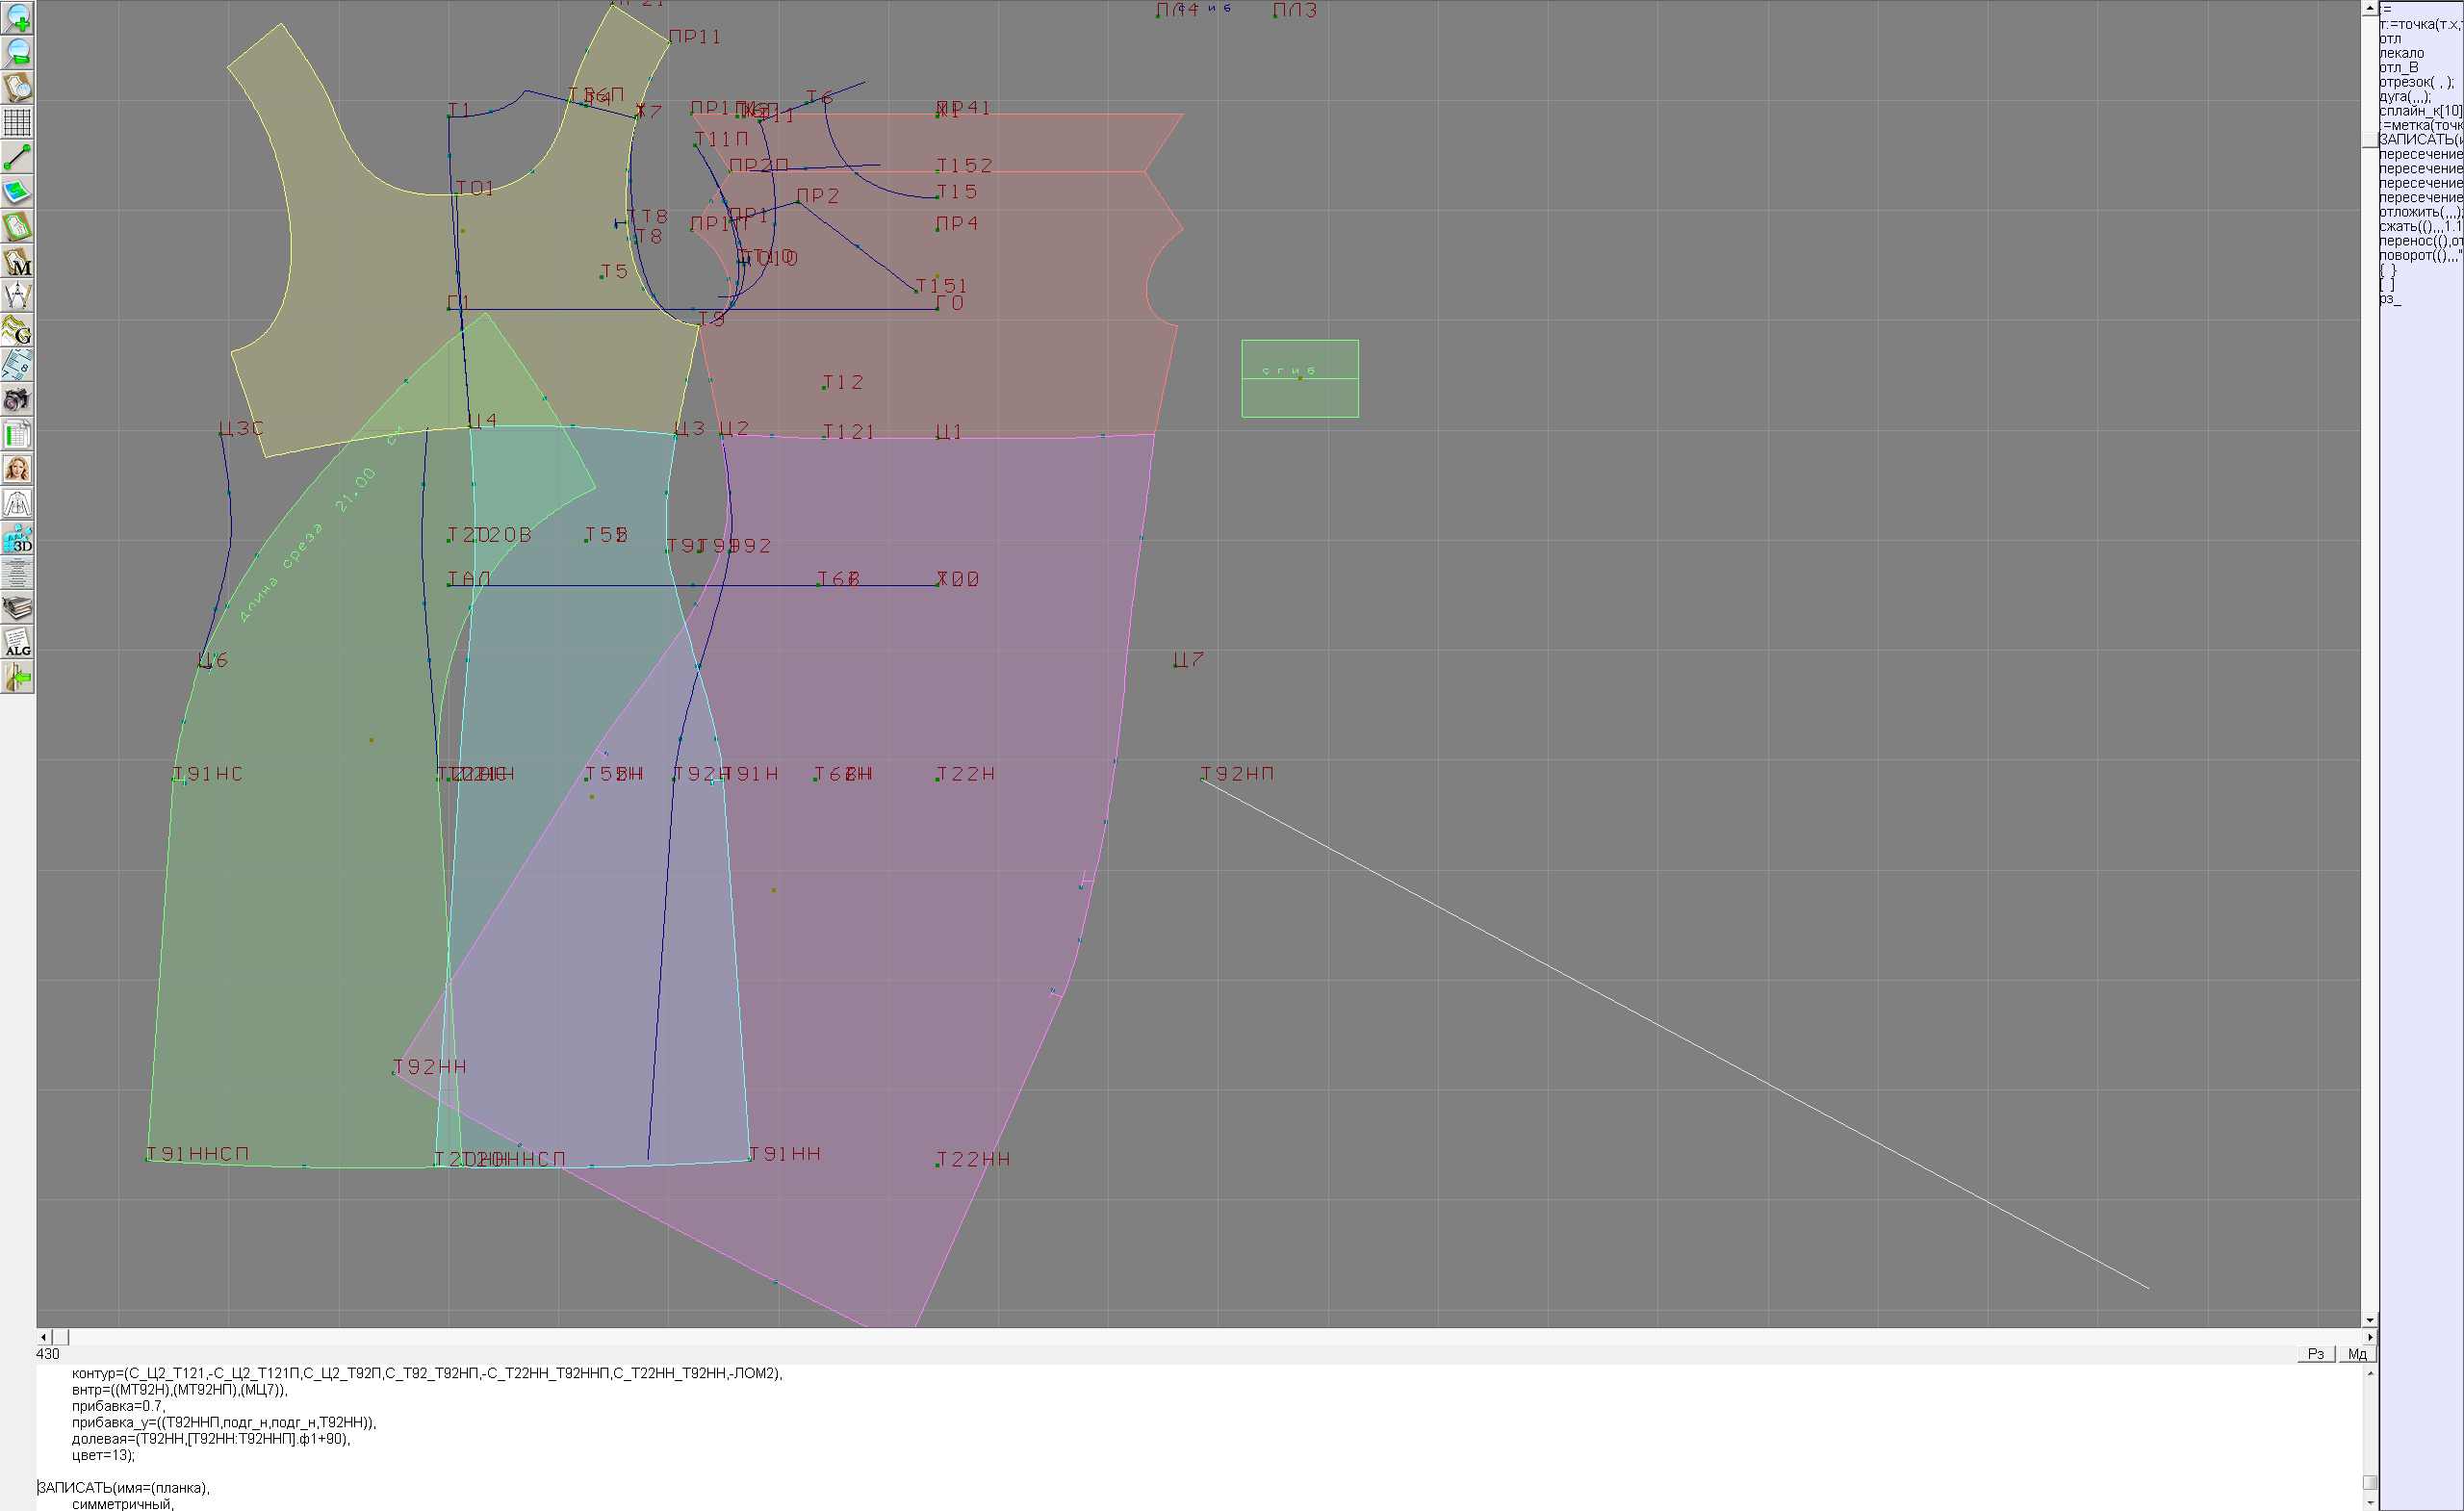Click the zoom in magnifier icon
Viewport: 2464px width, 1511px height.
point(17,18)
